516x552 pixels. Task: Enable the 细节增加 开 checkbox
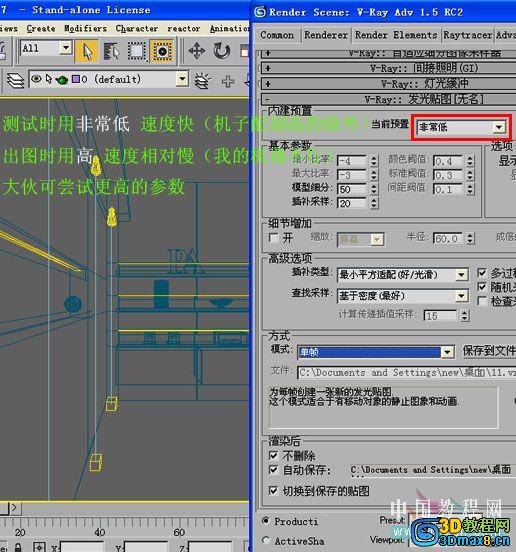(x=273, y=238)
